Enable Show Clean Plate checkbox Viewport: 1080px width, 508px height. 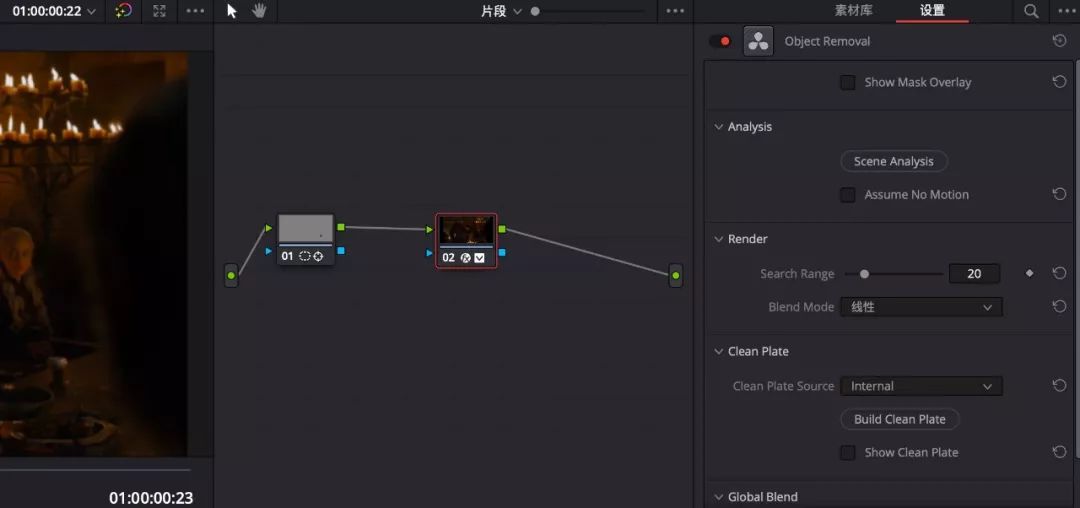[x=848, y=452]
